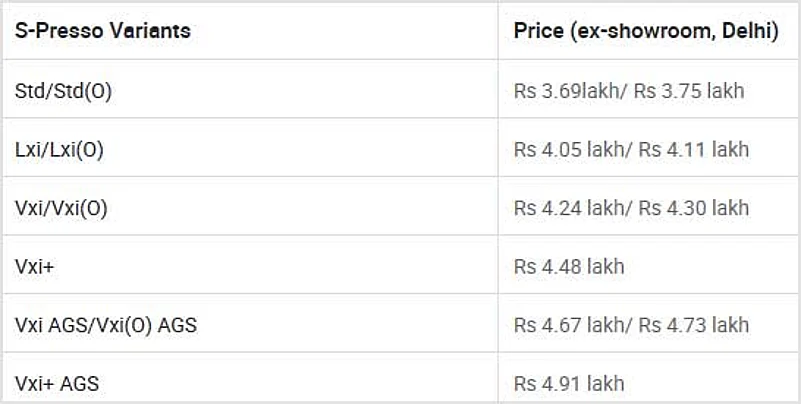Click the Lxi variant name before the slash
The image size is (801, 404).
[28, 150]
